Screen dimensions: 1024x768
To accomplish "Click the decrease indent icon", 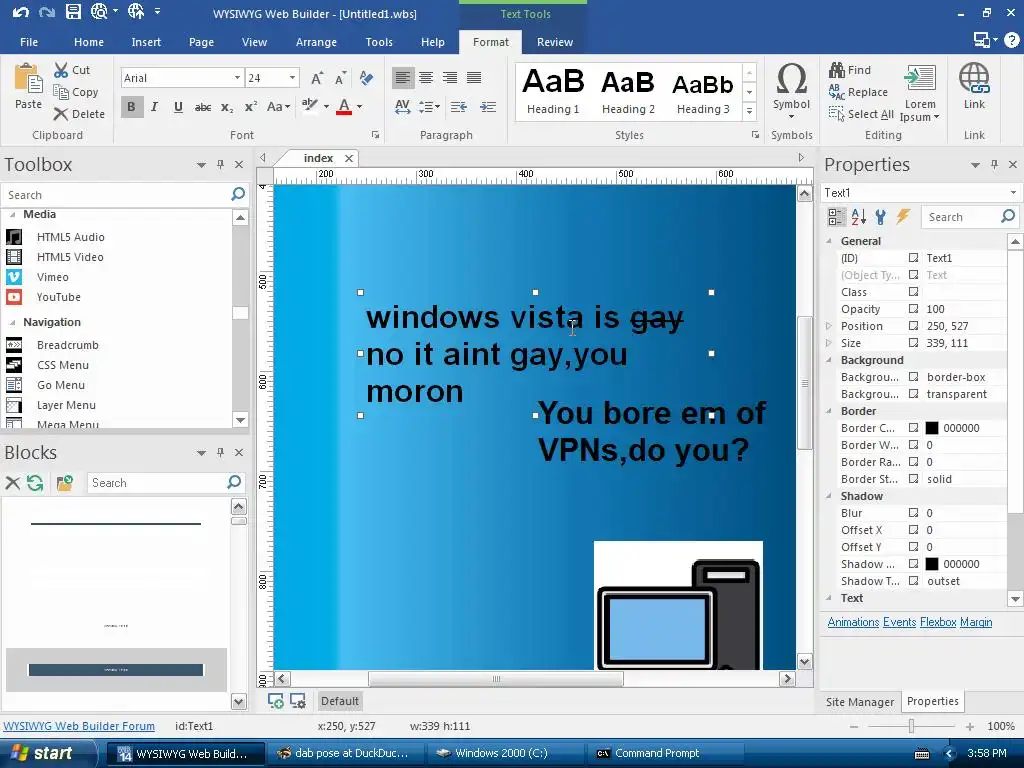I will coord(459,106).
